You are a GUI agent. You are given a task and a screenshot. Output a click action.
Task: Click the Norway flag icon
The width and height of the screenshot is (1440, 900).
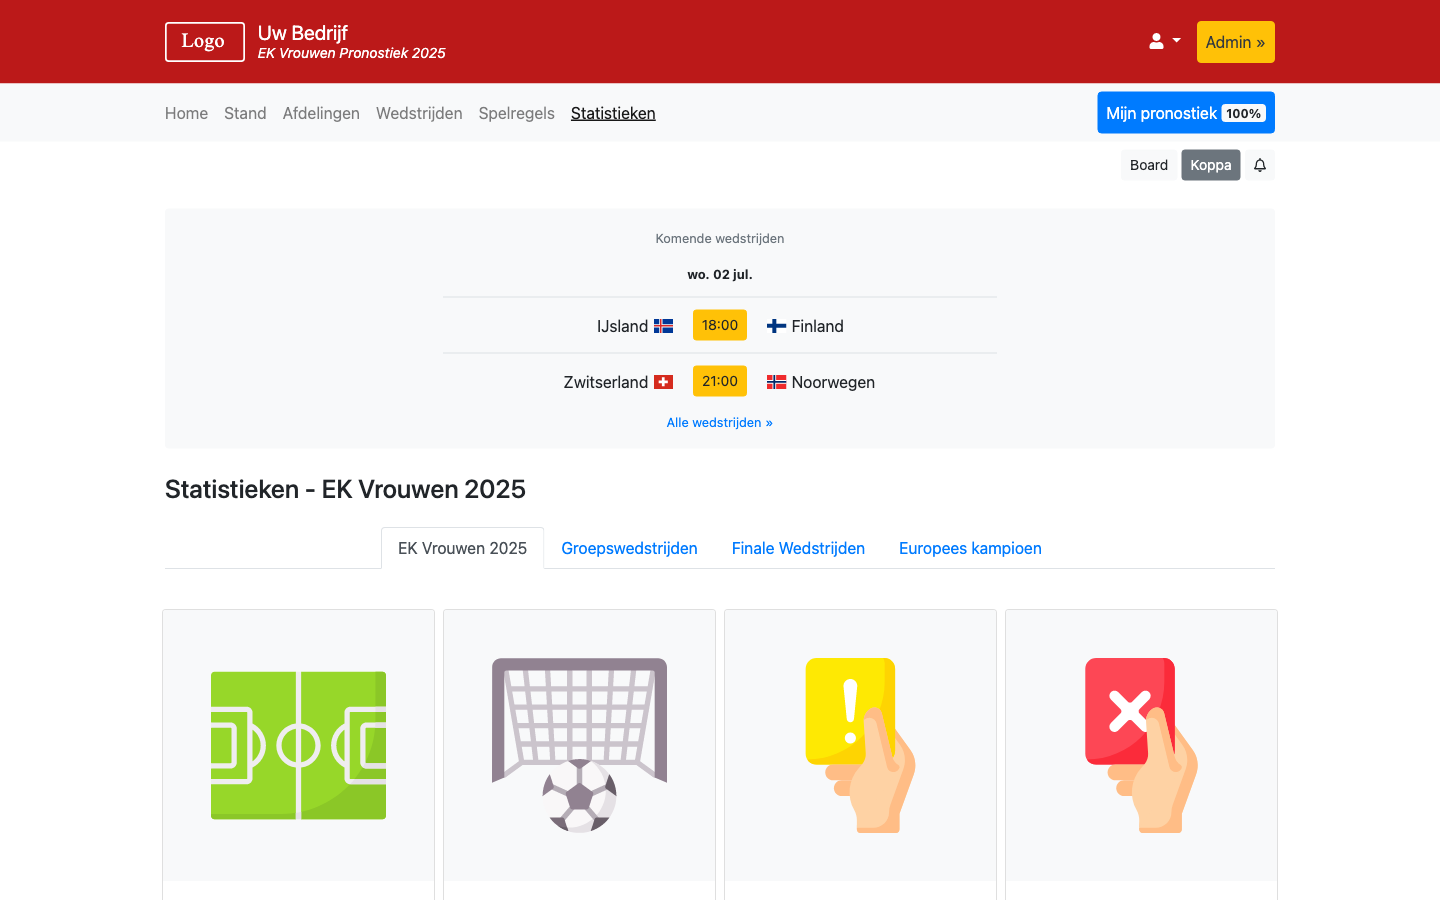(776, 382)
